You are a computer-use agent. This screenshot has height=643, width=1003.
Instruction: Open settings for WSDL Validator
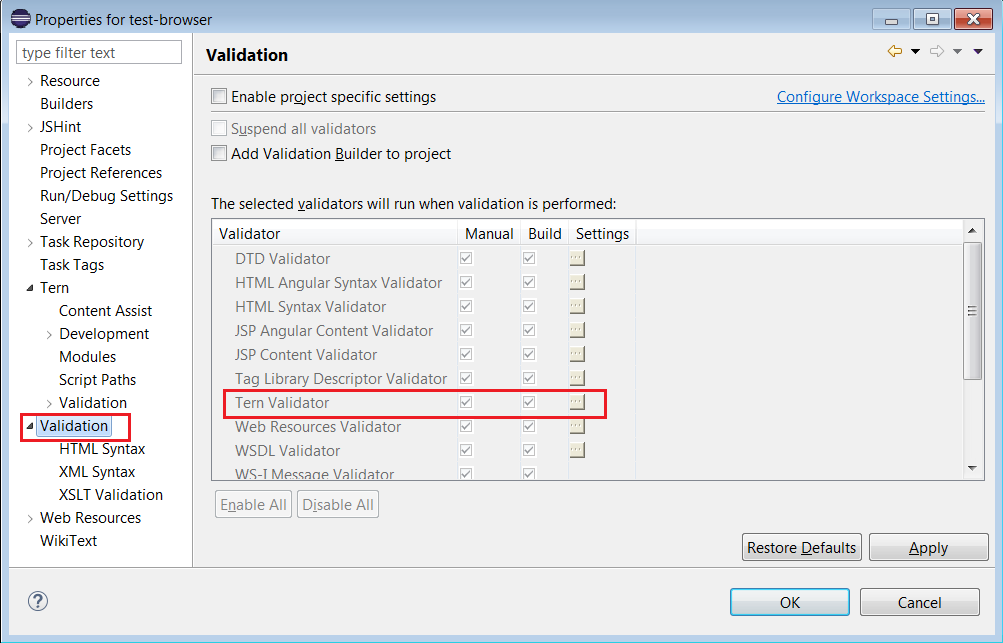577,450
